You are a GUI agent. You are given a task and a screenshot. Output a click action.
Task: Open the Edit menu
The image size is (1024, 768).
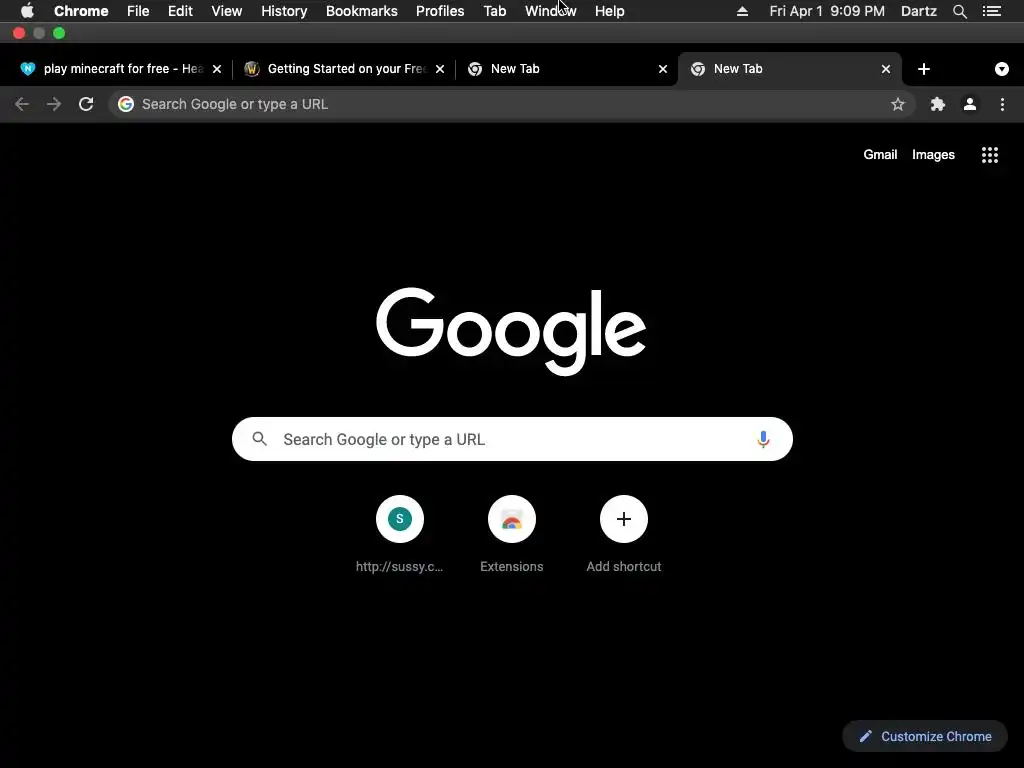(180, 11)
